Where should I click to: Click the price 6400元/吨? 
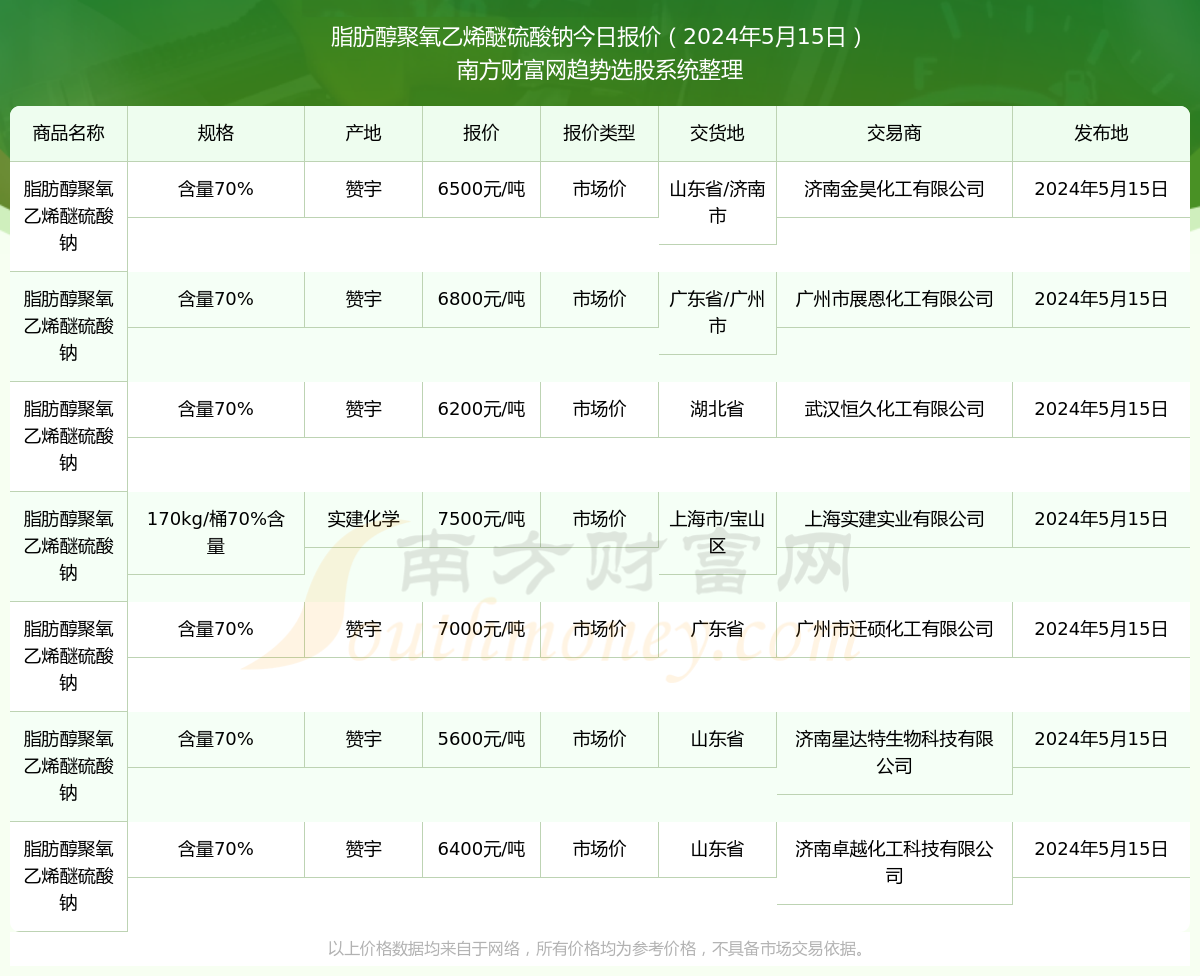coord(482,849)
